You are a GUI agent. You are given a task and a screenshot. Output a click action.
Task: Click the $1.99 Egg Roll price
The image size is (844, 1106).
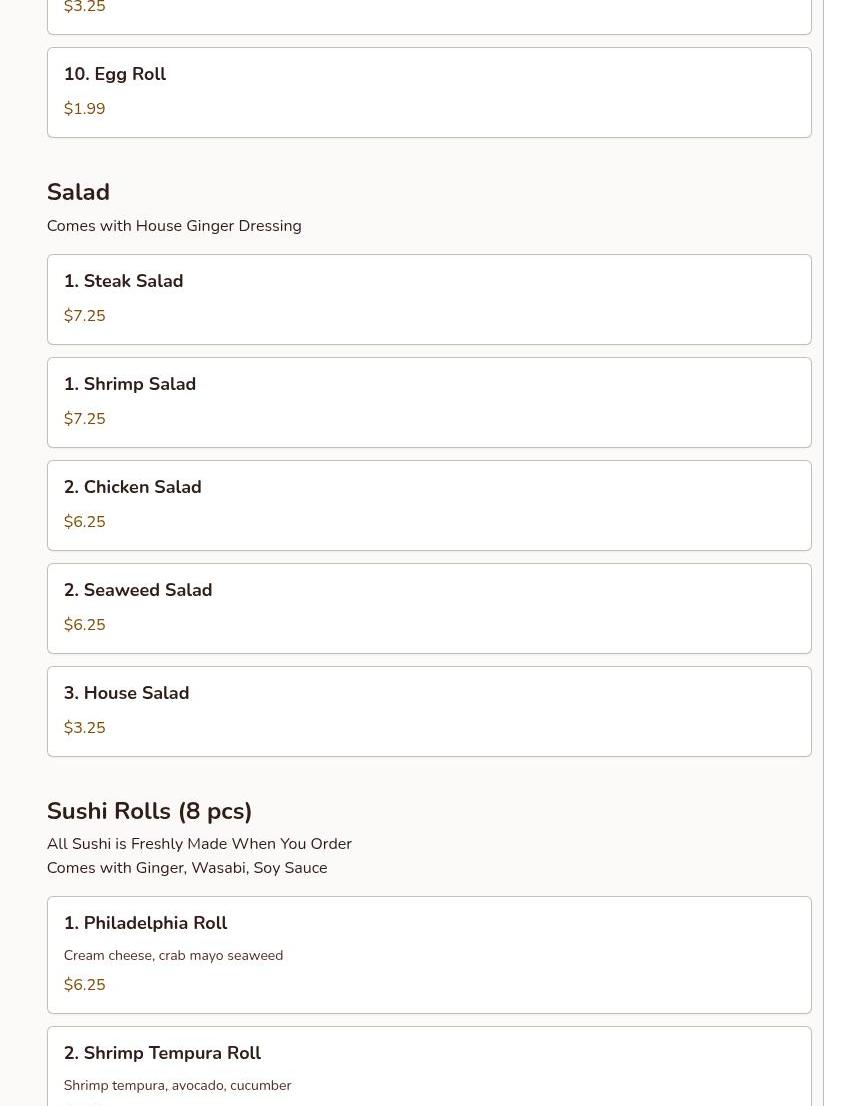(84, 109)
